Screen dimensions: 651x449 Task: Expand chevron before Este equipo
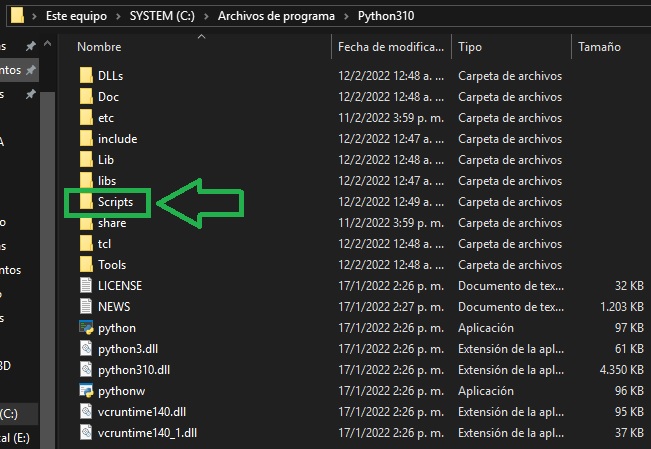(x=34, y=16)
